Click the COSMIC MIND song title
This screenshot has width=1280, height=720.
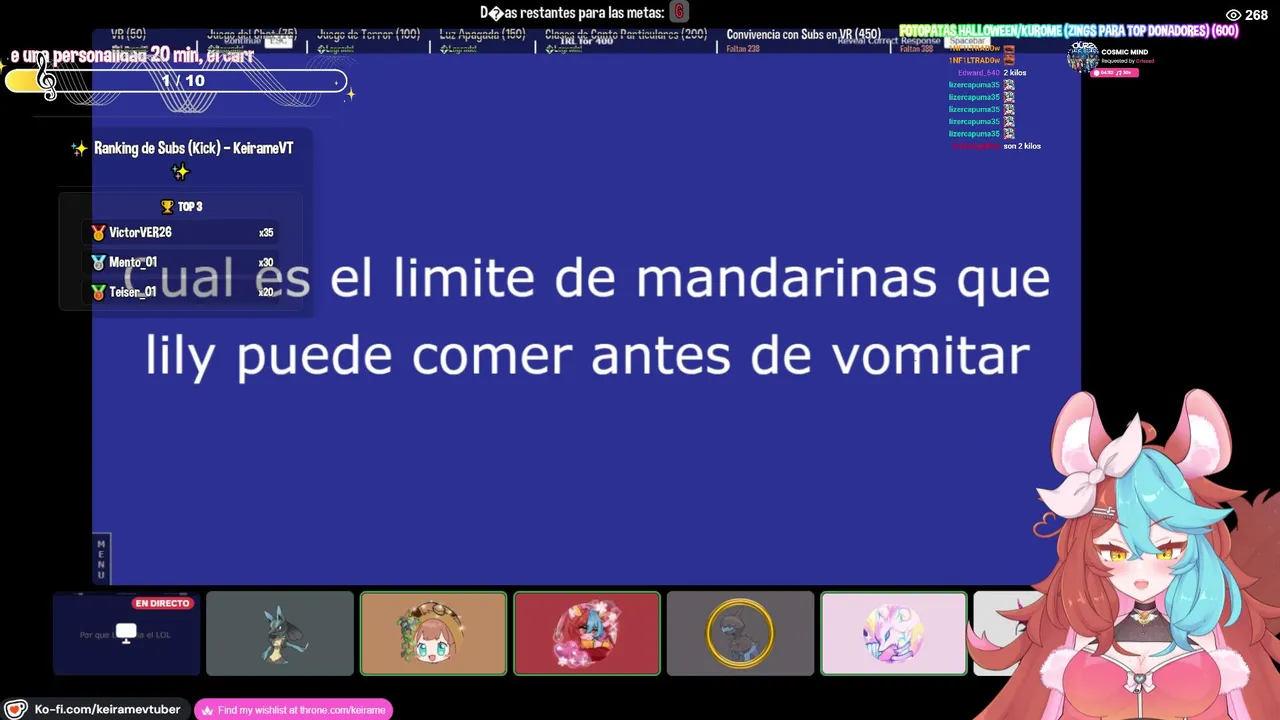click(1124, 52)
